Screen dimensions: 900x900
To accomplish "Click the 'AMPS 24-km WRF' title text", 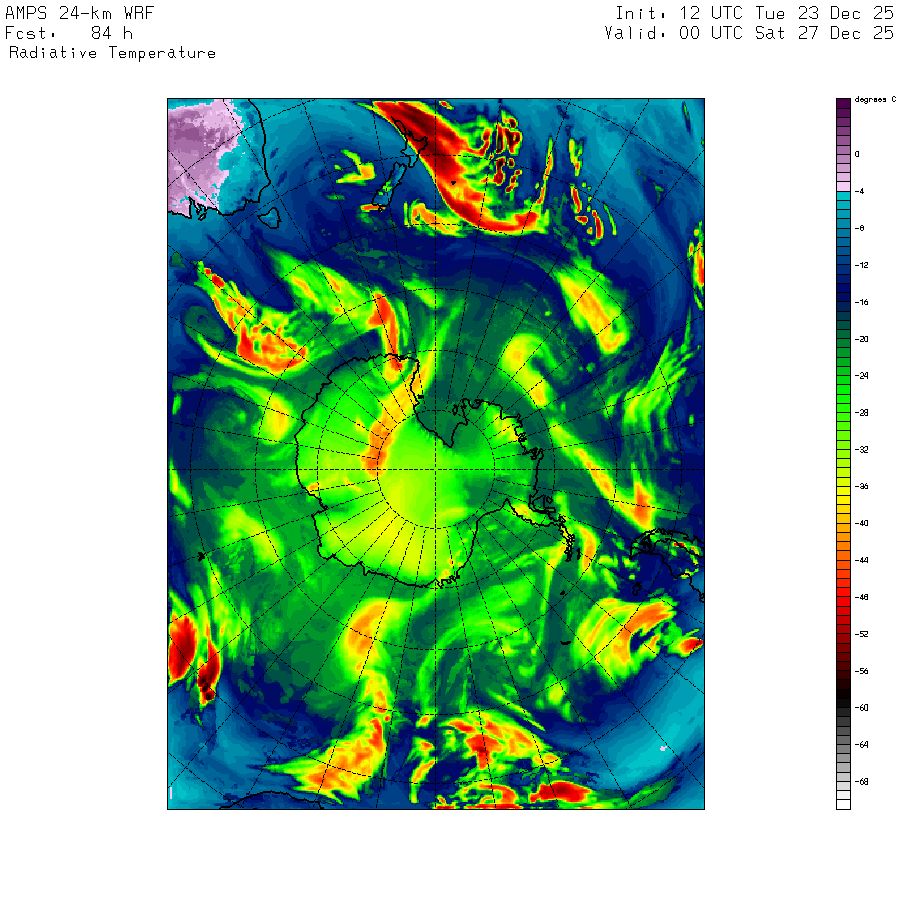I will click(80, 13).
